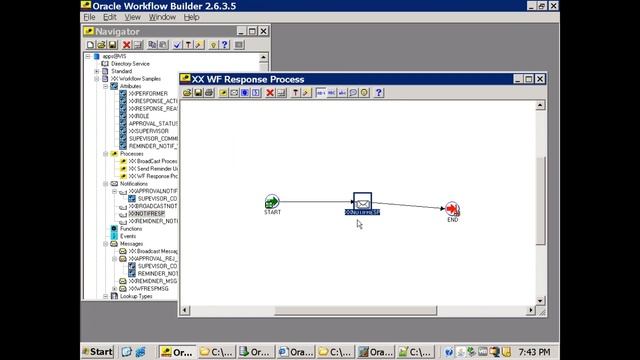Click Open icon in Navigator toolbar
This screenshot has width=640, height=360.
pos(101,45)
